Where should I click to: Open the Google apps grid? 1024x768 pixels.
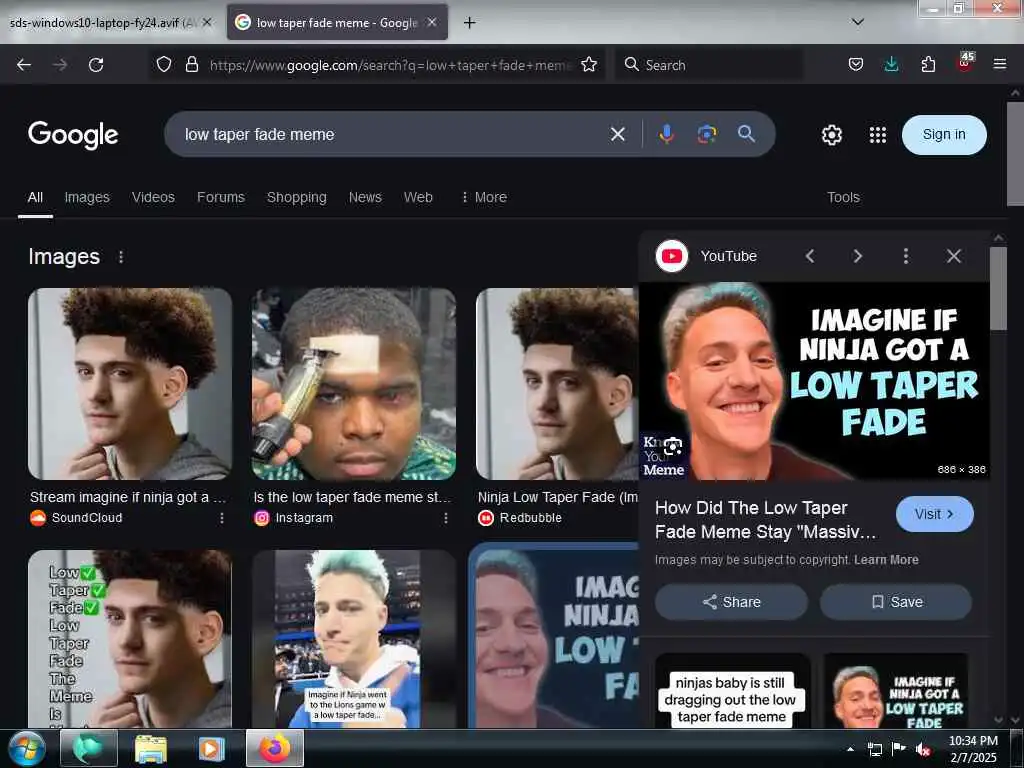878,135
